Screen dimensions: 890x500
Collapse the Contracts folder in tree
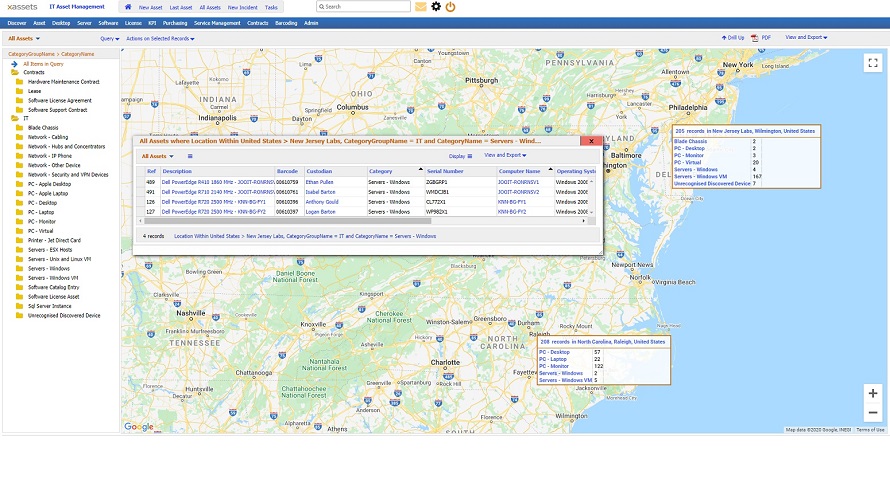pyautogui.click(x=14, y=72)
